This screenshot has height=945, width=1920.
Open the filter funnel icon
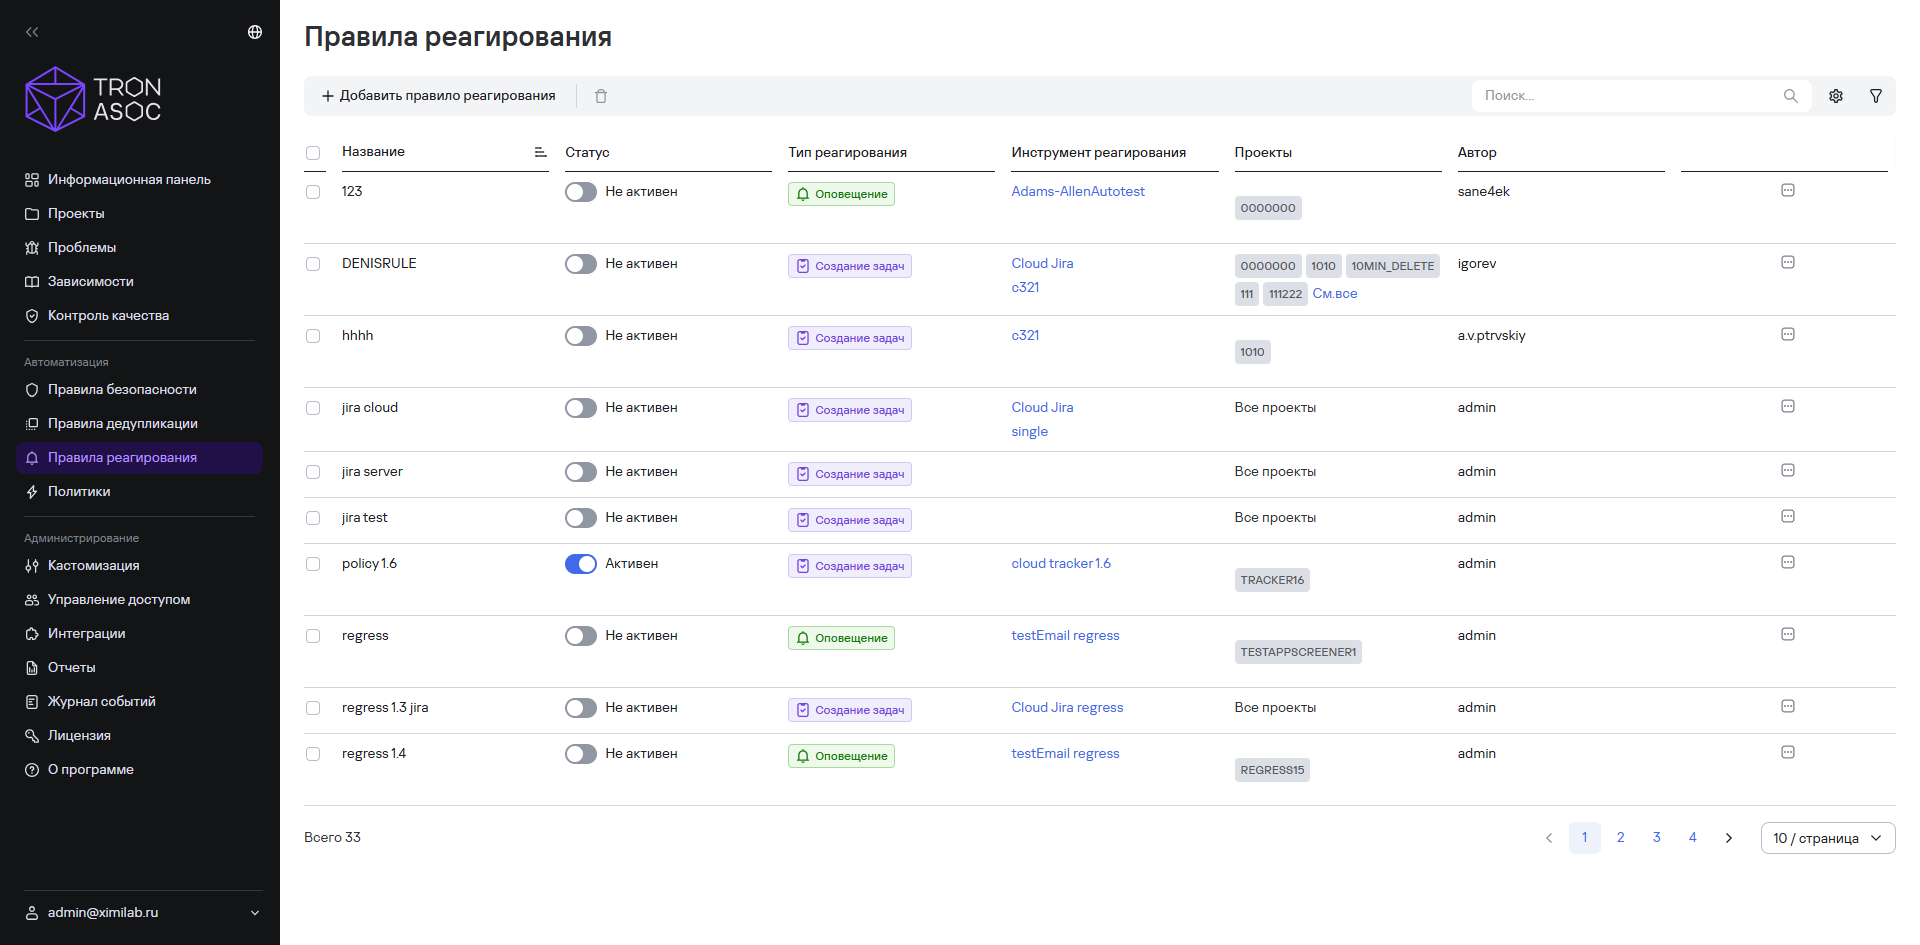(1876, 96)
